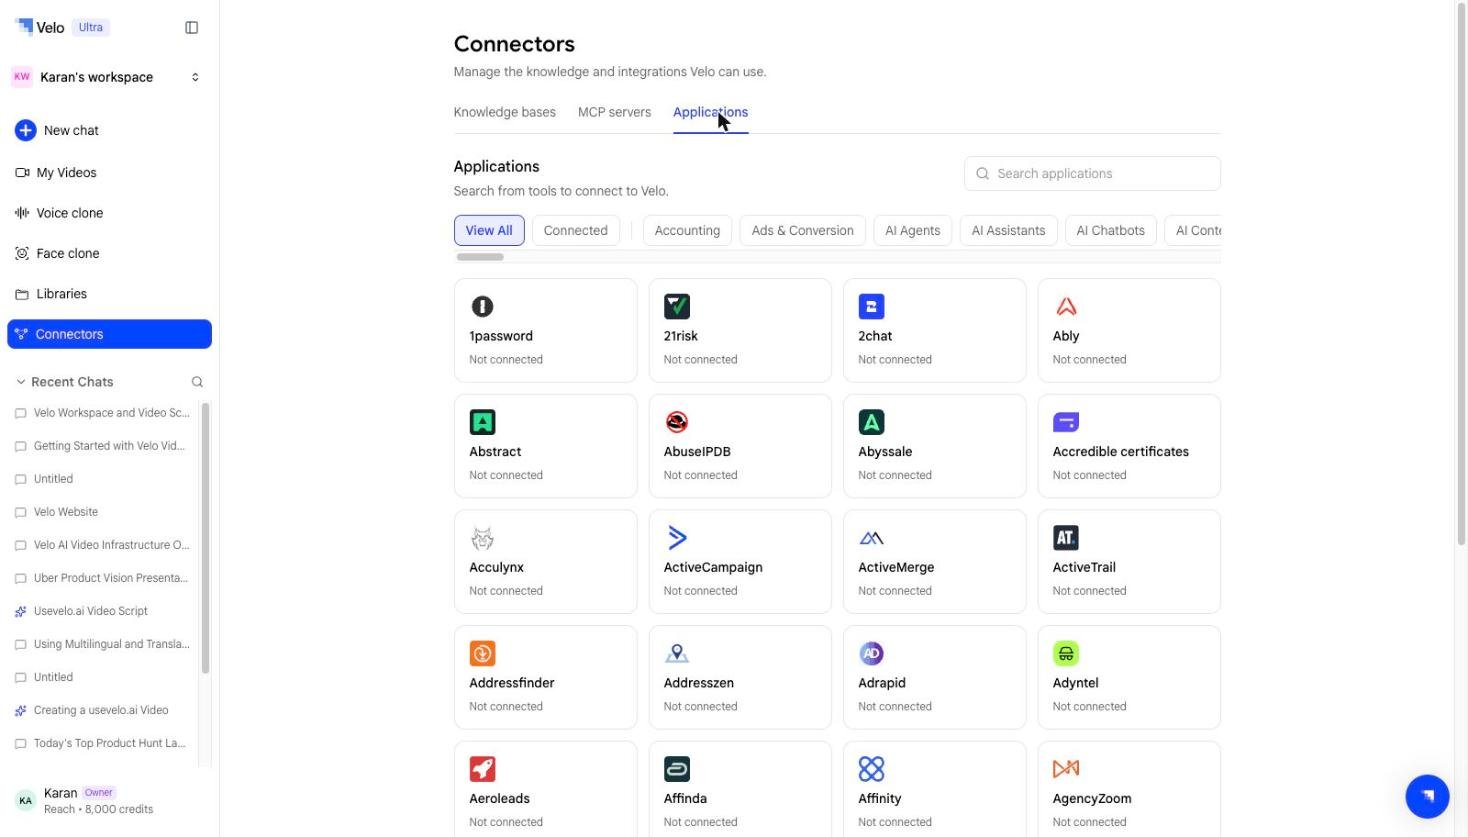This screenshot has width=1468, height=837.
Task: Click the ActiveMerge app icon
Action: 871,538
